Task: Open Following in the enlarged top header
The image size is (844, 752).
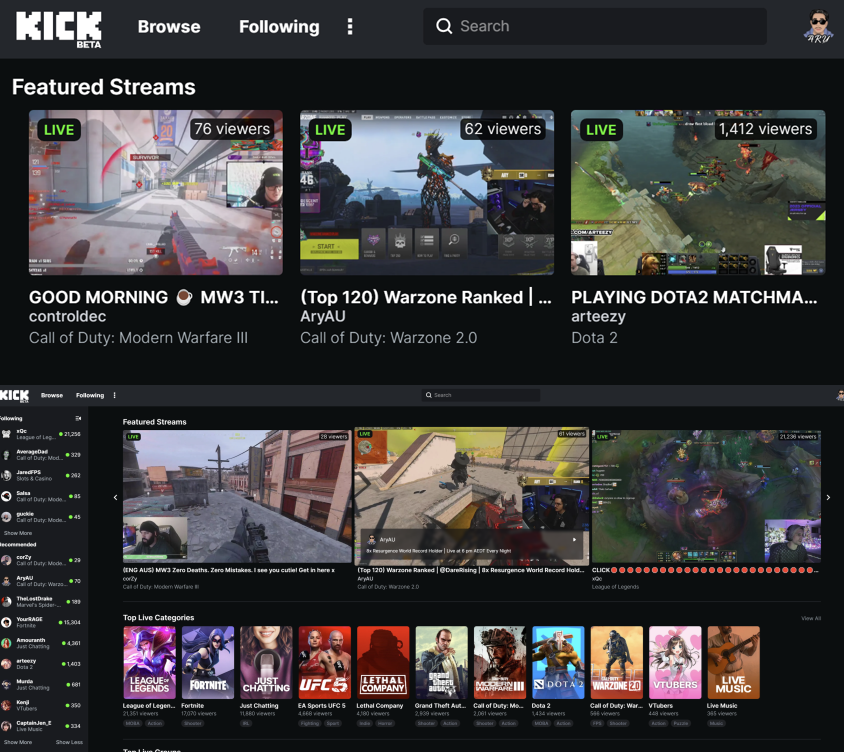Action: (279, 26)
